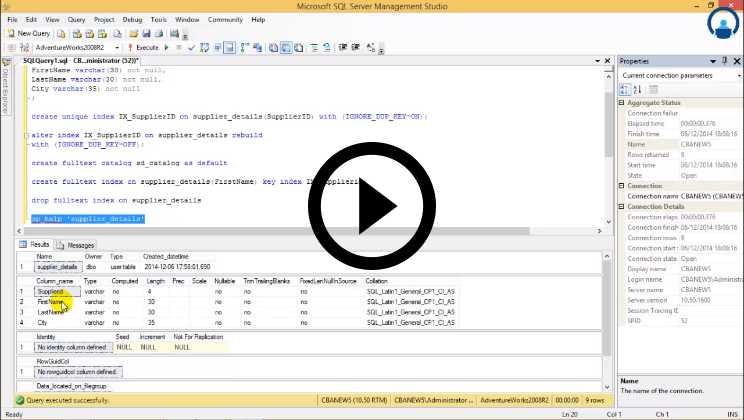Parse the query with the checkmark icon
Screen dimensions: 744x420
[191, 47]
